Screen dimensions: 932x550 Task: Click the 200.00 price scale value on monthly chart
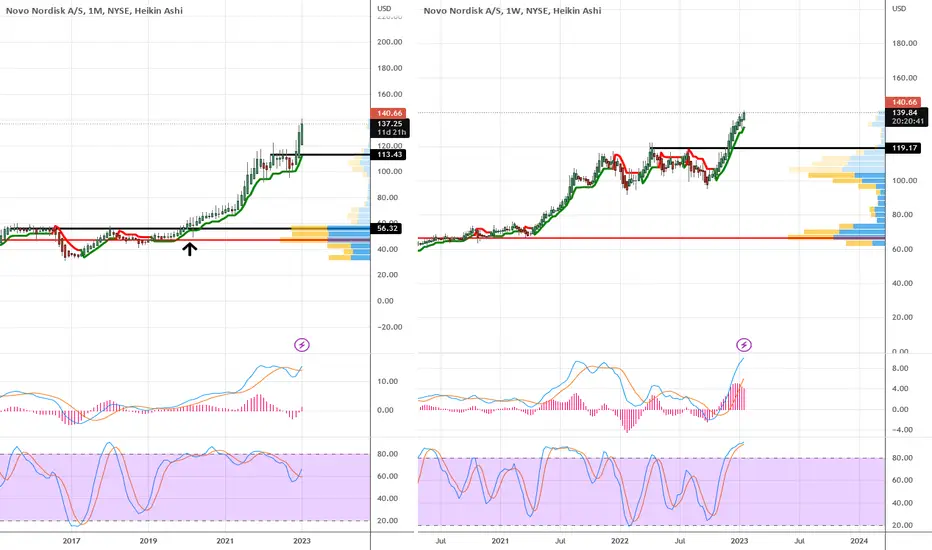tap(390, 42)
